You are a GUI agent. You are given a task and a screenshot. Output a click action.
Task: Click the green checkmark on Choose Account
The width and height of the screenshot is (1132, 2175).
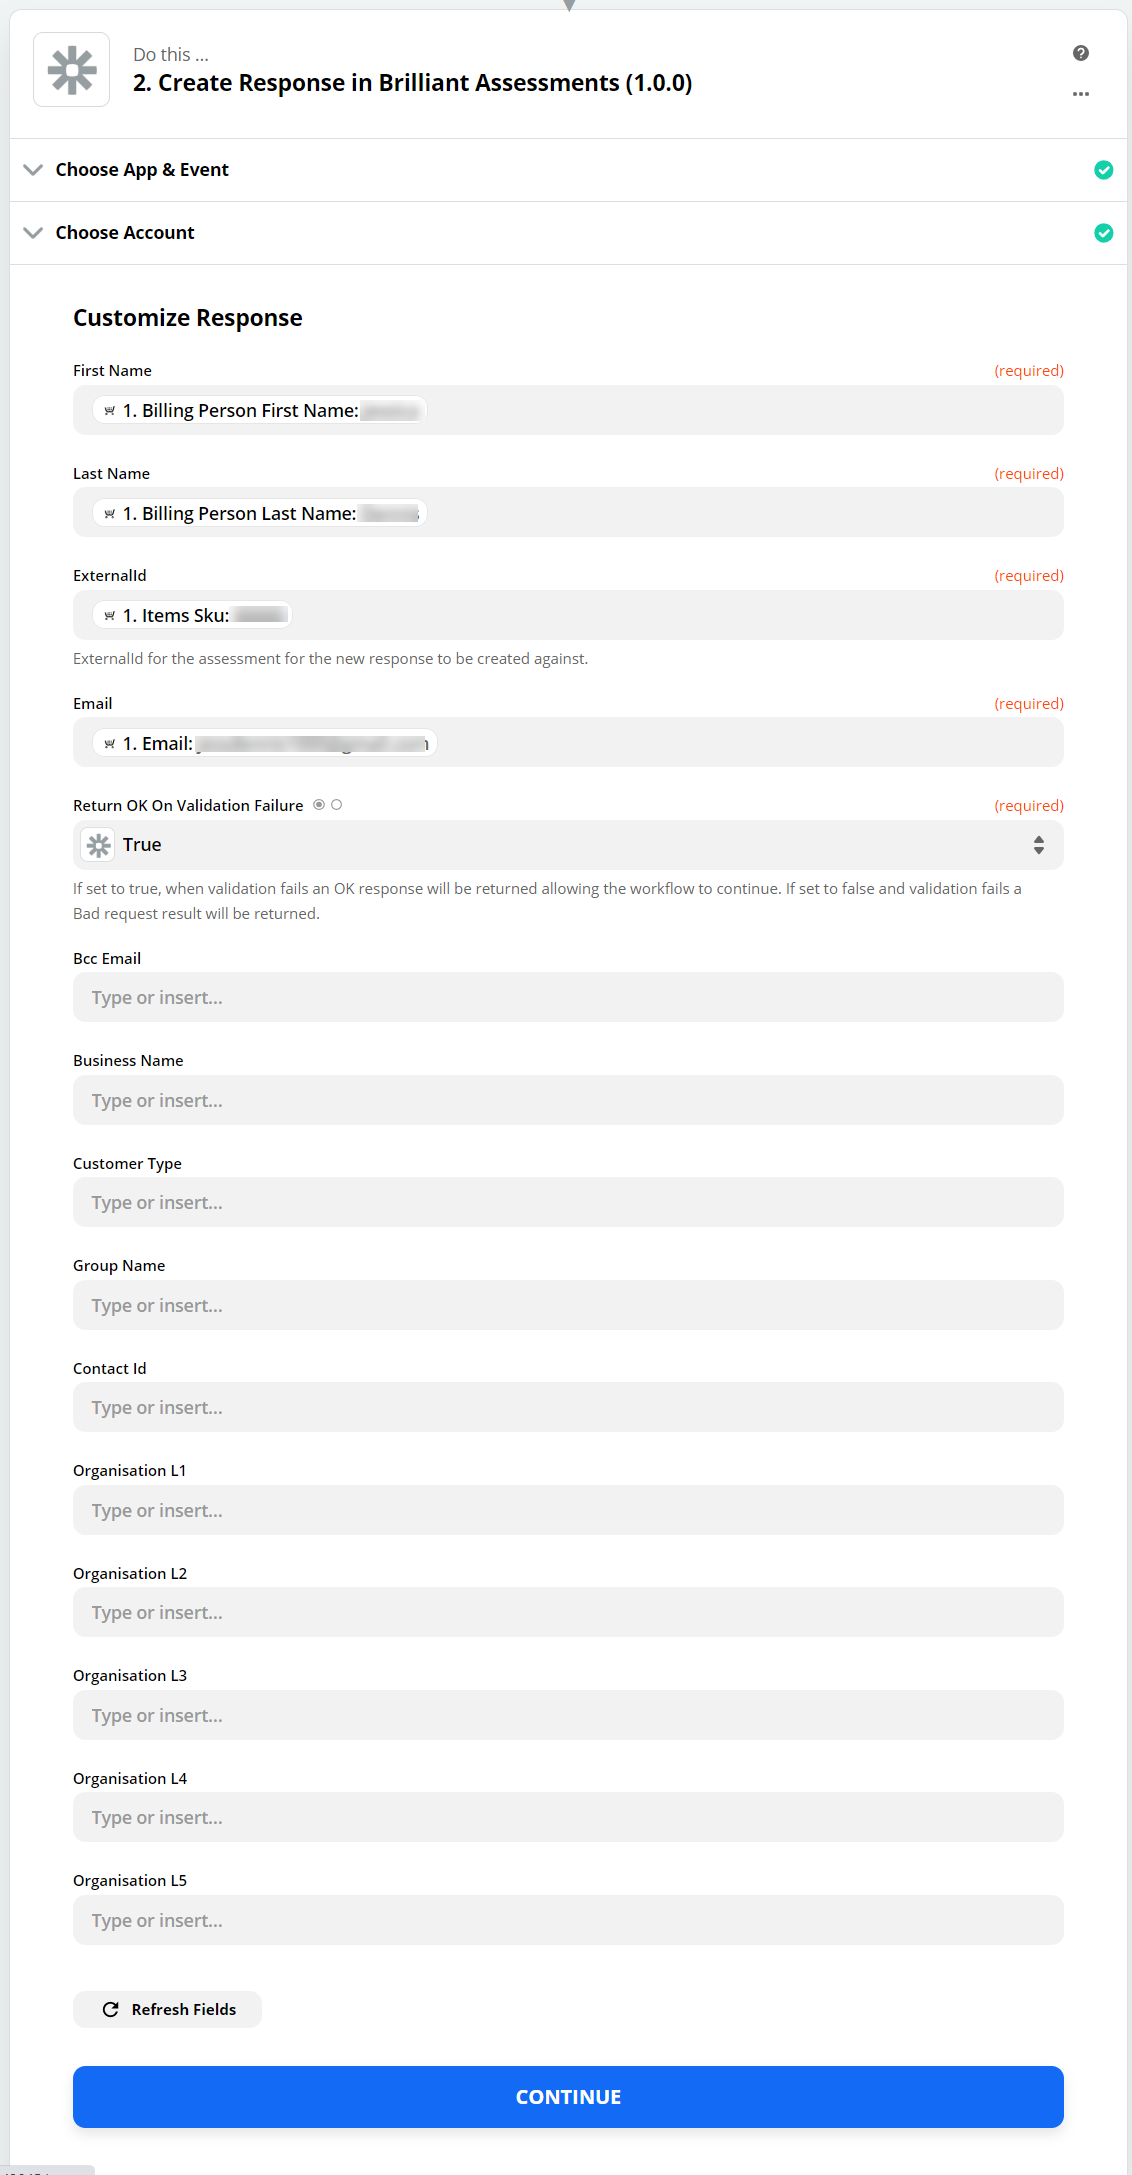1103,233
